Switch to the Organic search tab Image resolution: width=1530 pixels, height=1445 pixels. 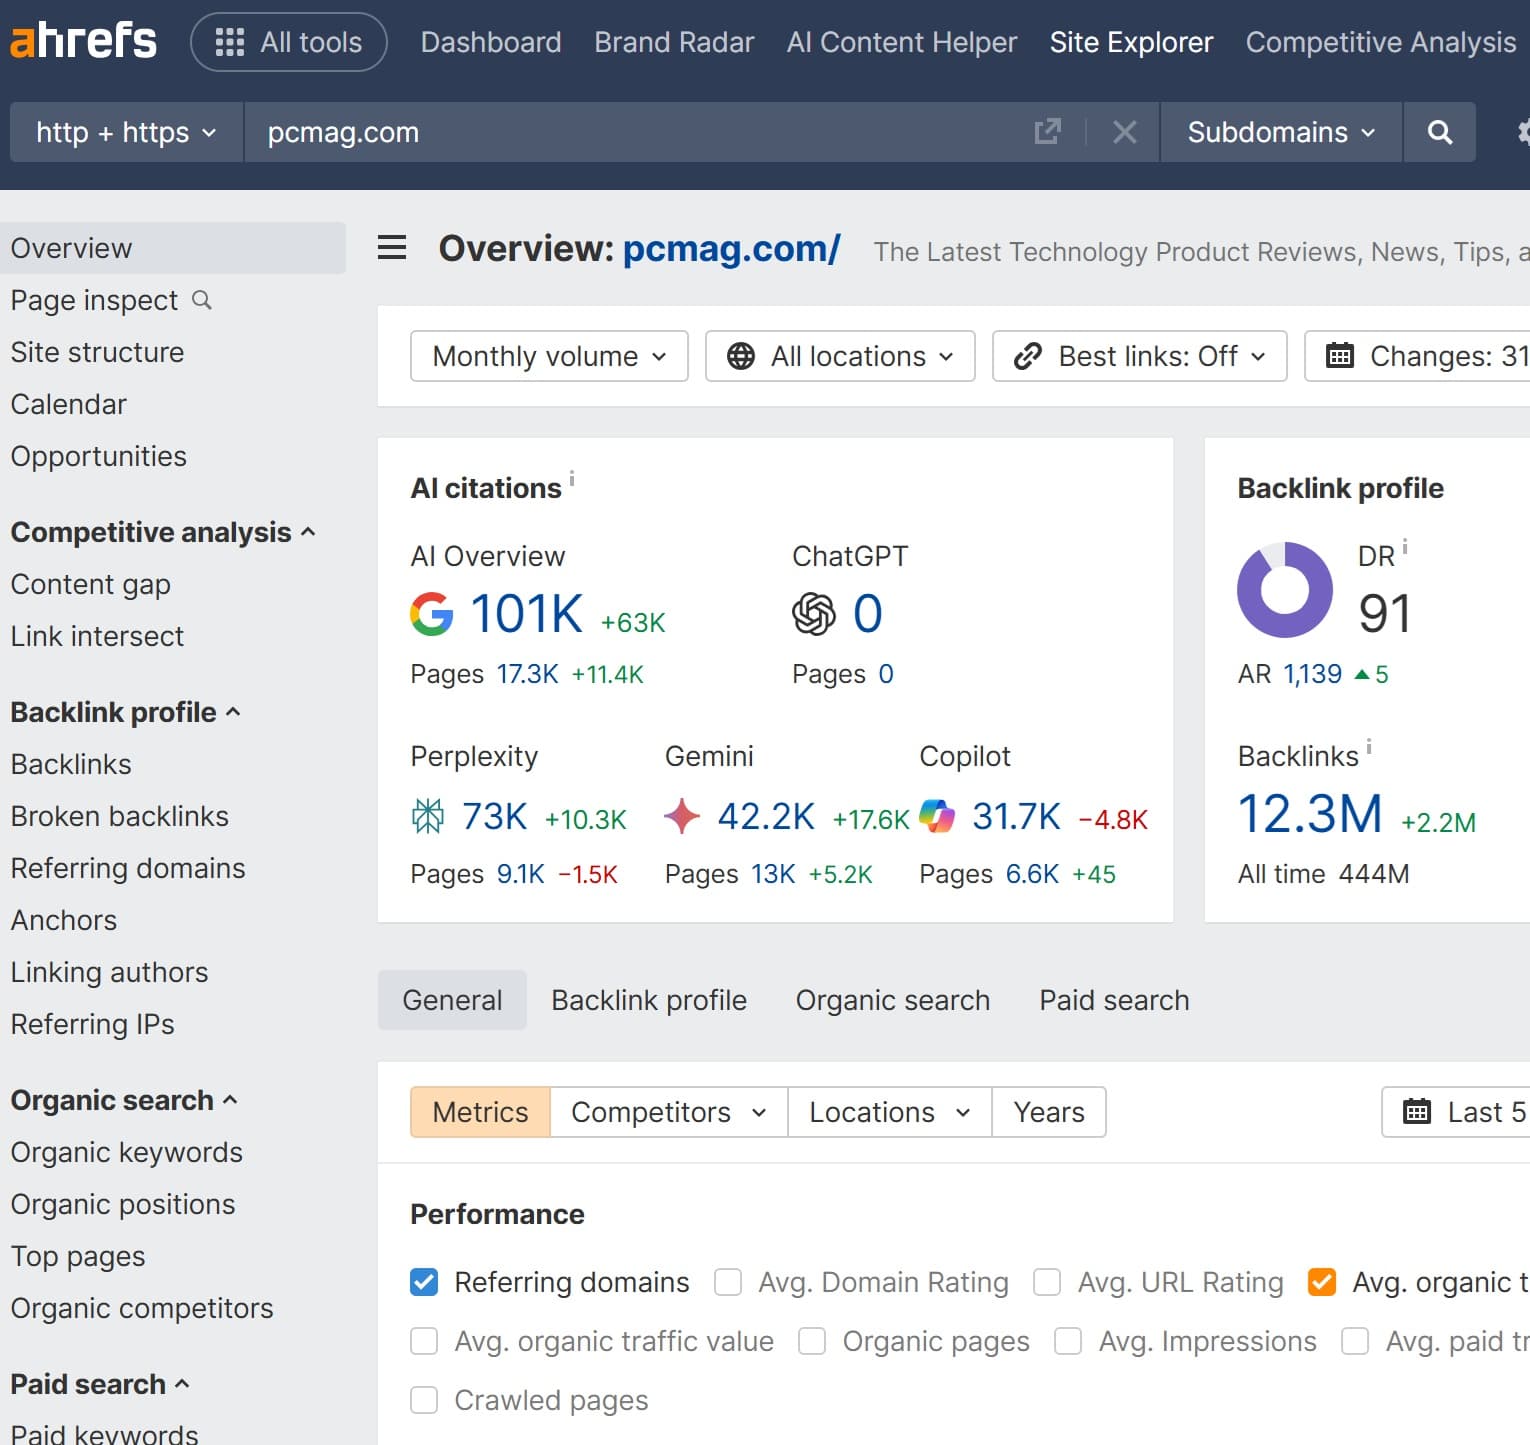[892, 999]
